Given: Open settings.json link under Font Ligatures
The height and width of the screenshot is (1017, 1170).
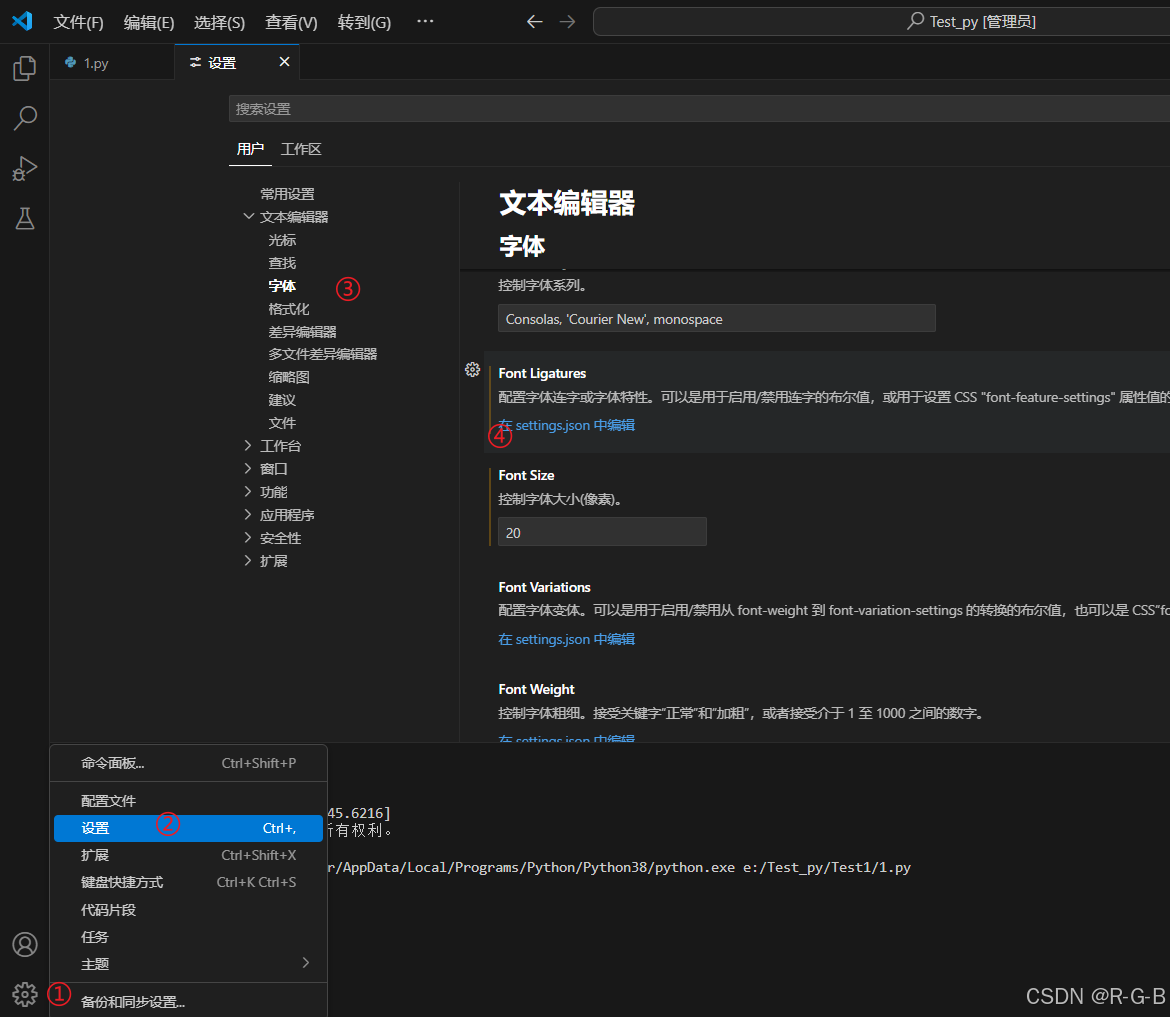Looking at the screenshot, I should click(566, 425).
